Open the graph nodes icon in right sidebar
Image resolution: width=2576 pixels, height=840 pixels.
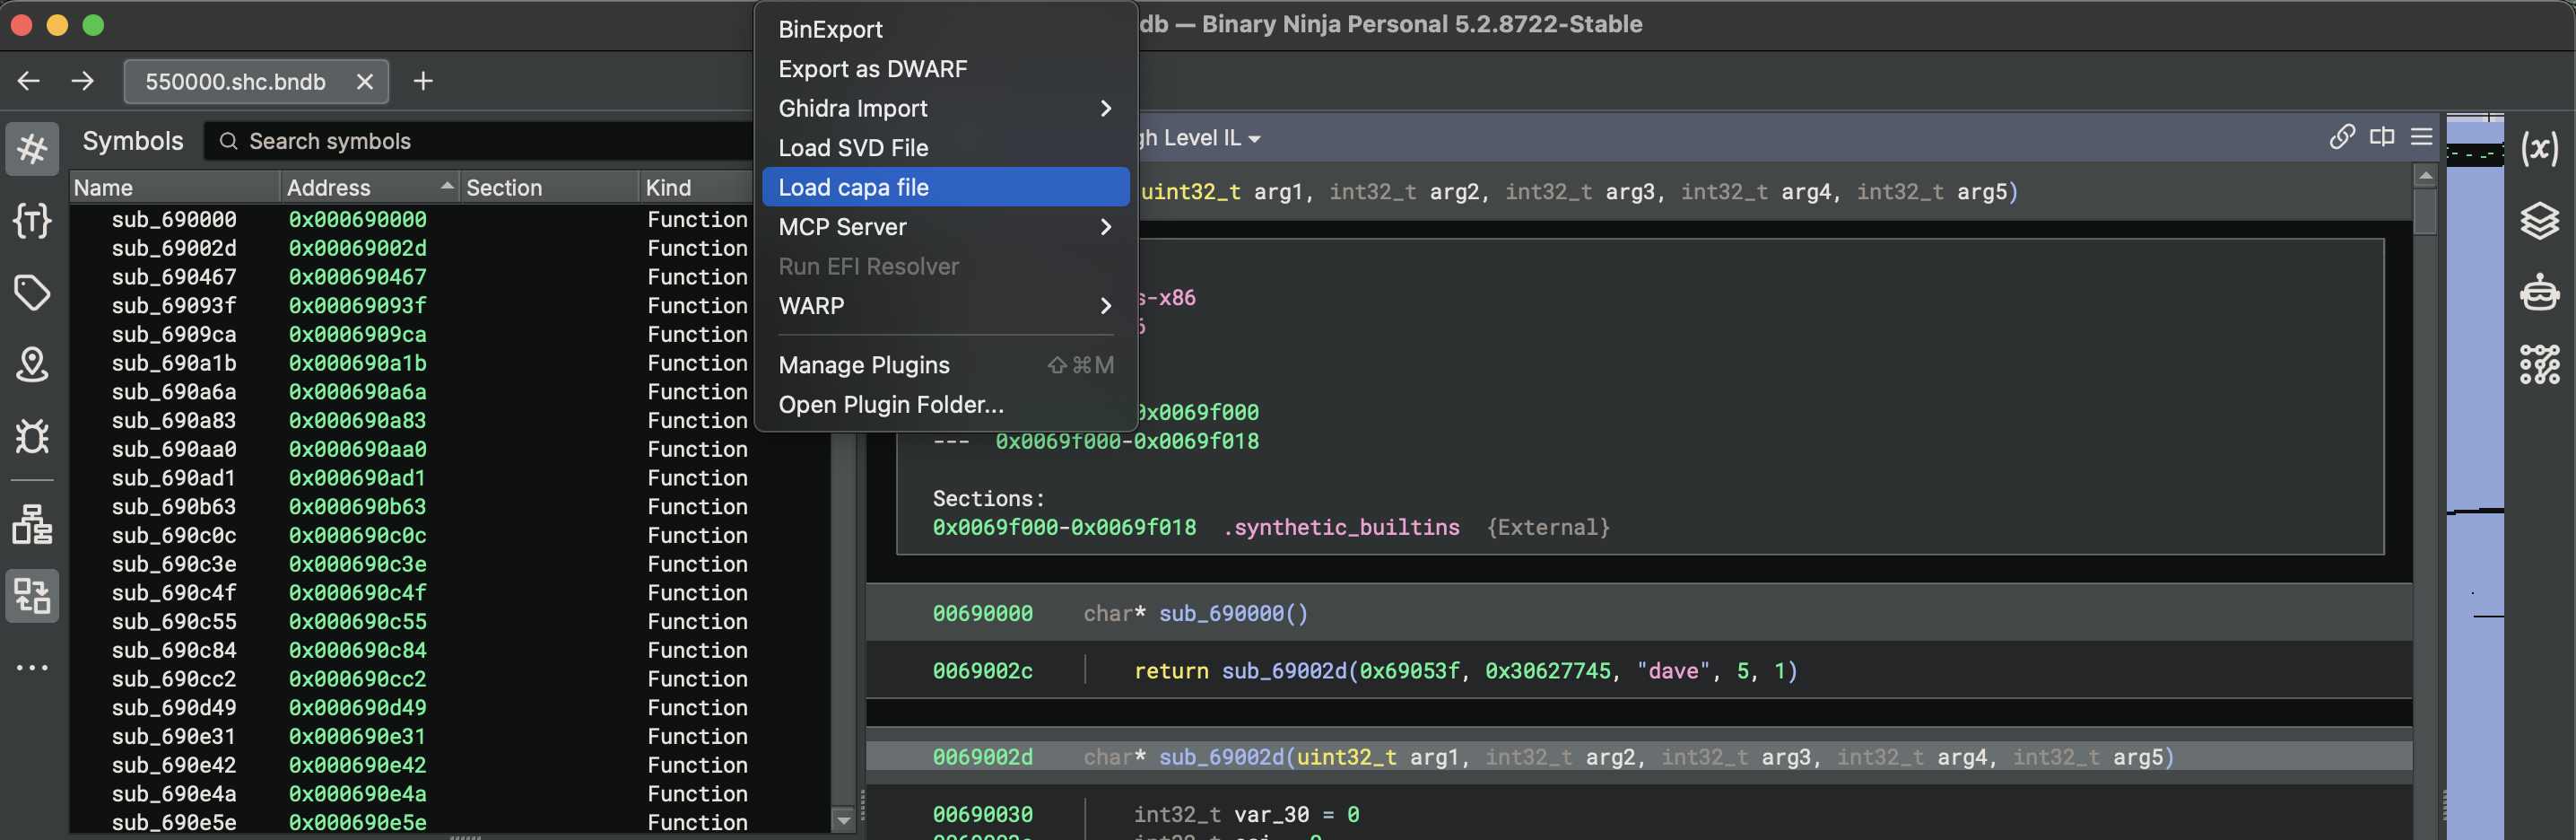pyautogui.click(x=2539, y=365)
